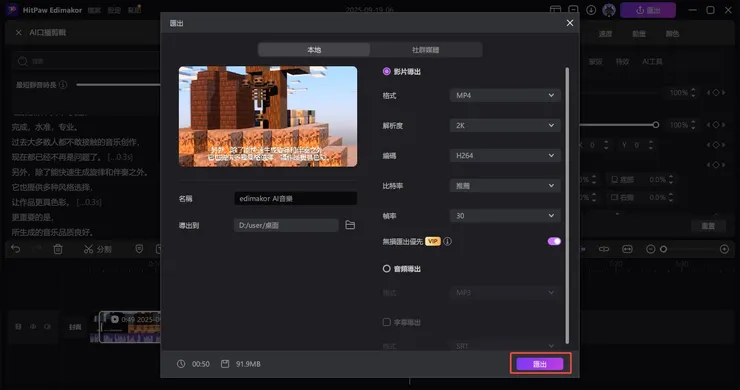Click the VIP badge in export dialog
The height and width of the screenshot is (390, 740).
pyautogui.click(x=432, y=241)
